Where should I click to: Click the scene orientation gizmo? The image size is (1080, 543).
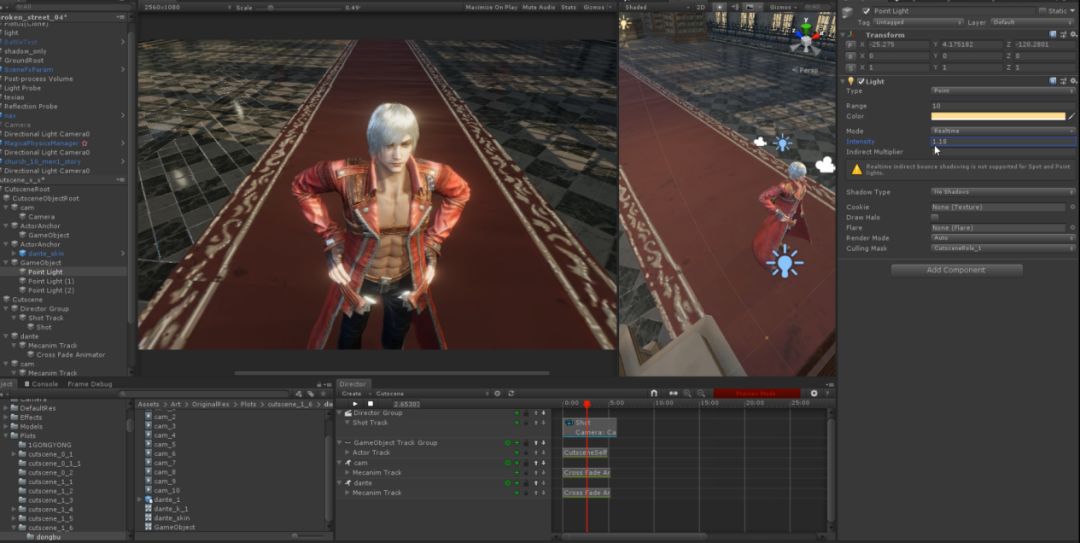click(805, 39)
